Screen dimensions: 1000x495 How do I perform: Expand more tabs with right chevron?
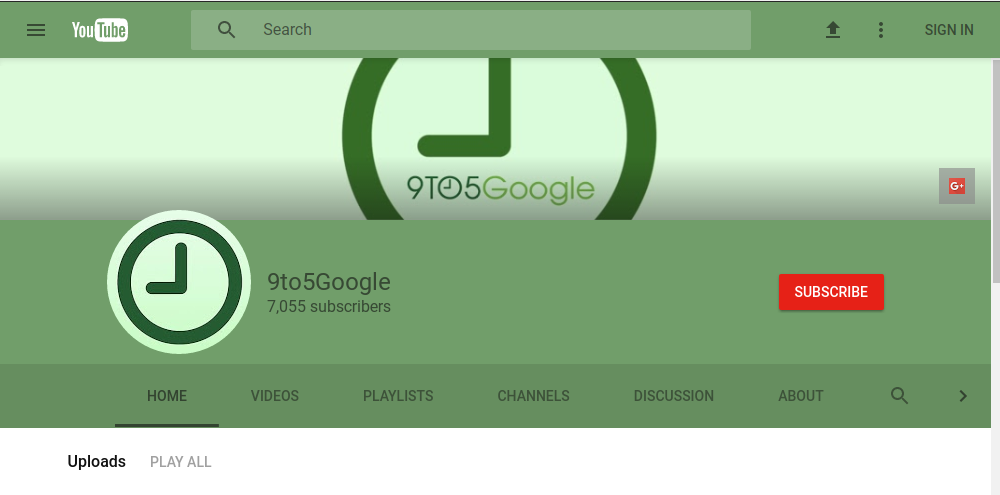click(963, 396)
